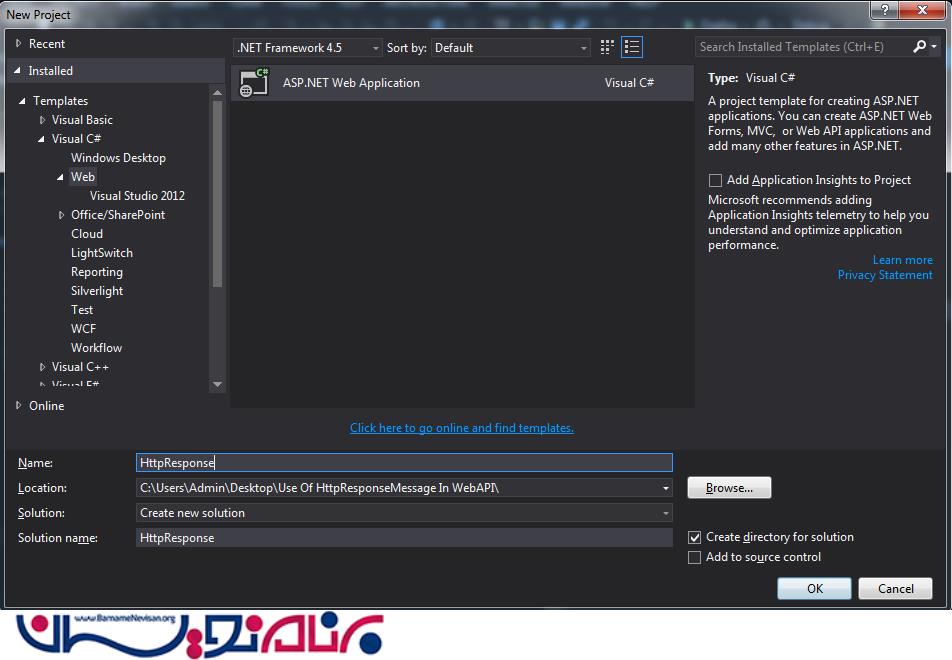Select the Reporting category
Viewport: 952px width, 660px height.
click(x=97, y=272)
